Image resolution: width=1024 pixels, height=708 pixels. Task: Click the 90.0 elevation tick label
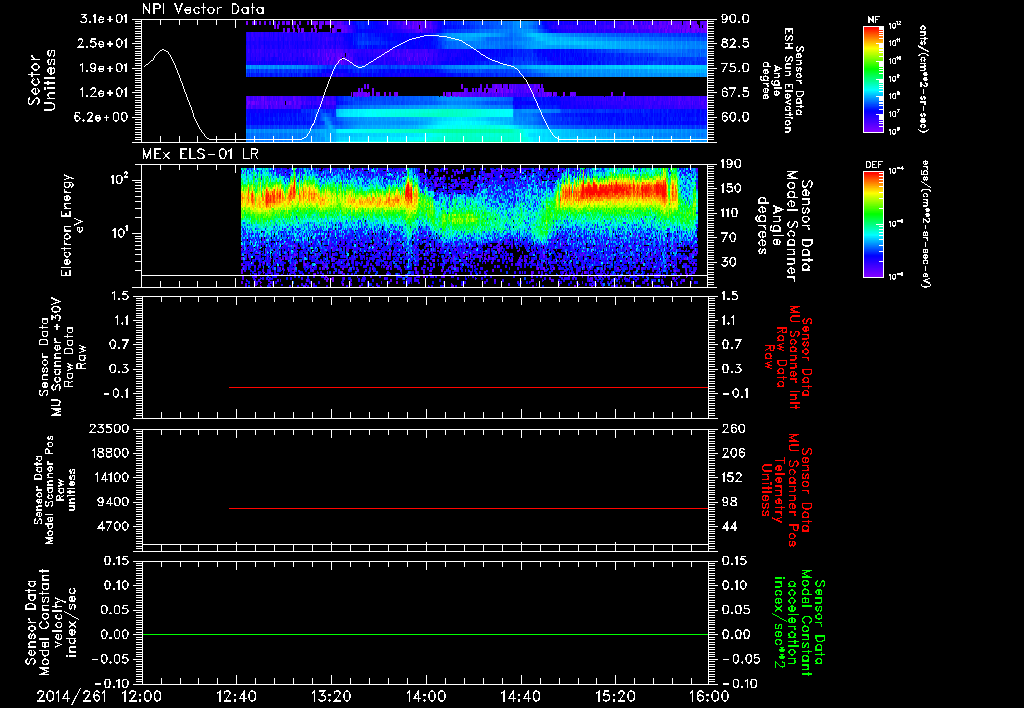(x=735, y=19)
